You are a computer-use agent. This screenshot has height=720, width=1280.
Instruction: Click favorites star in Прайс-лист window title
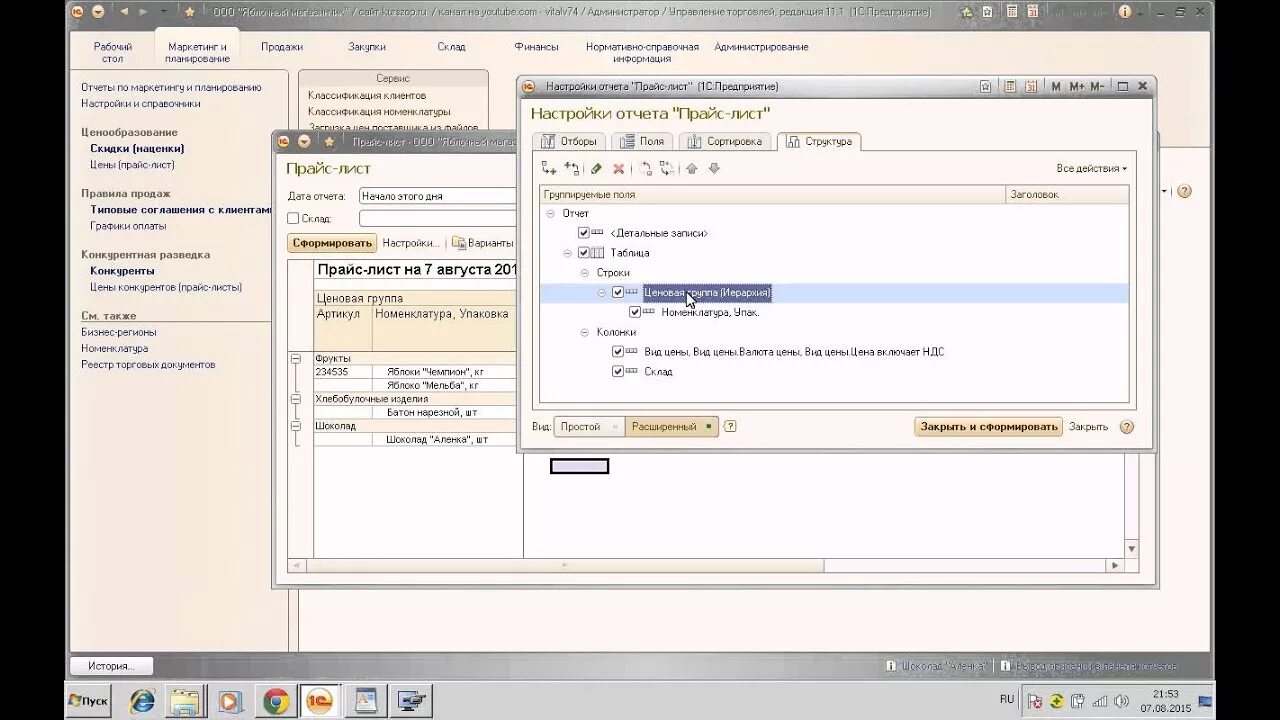tap(328, 141)
